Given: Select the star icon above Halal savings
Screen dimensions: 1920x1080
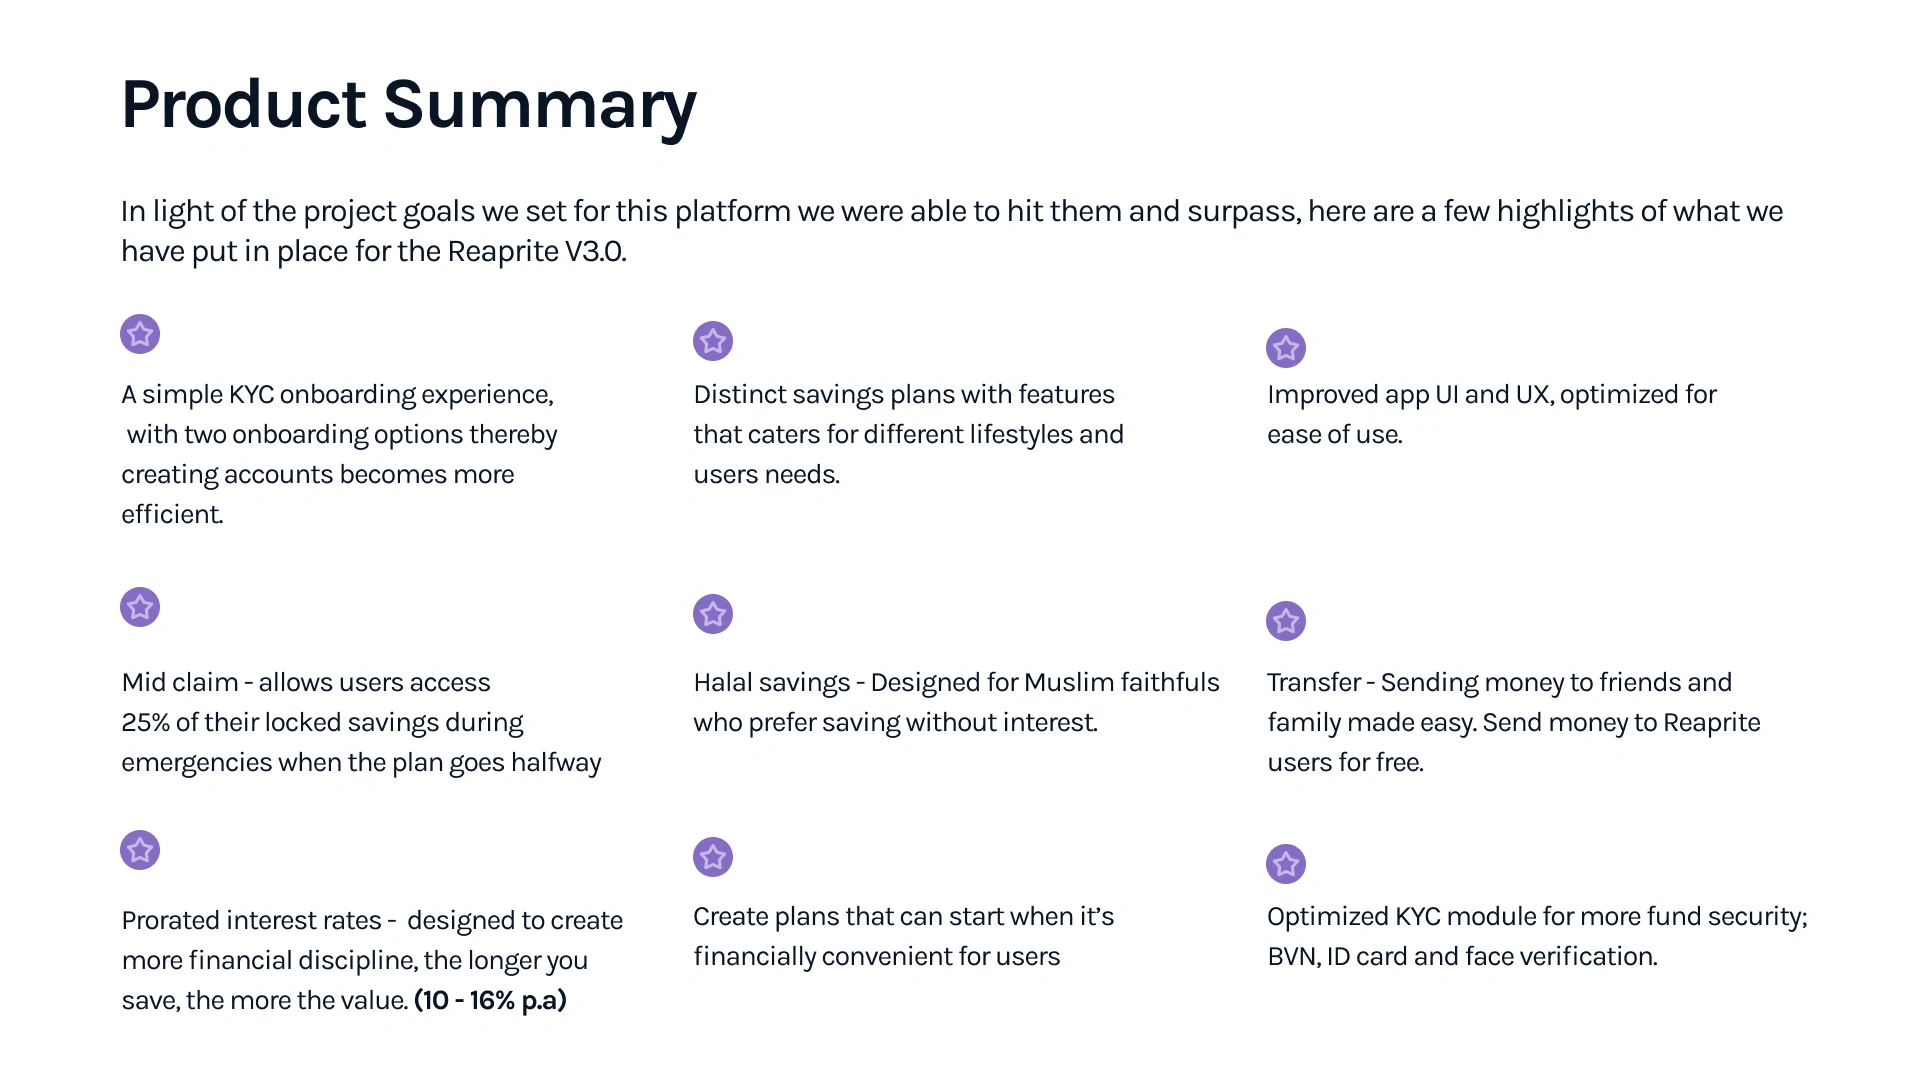Looking at the screenshot, I should pyautogui.click(x=713, y=614).
